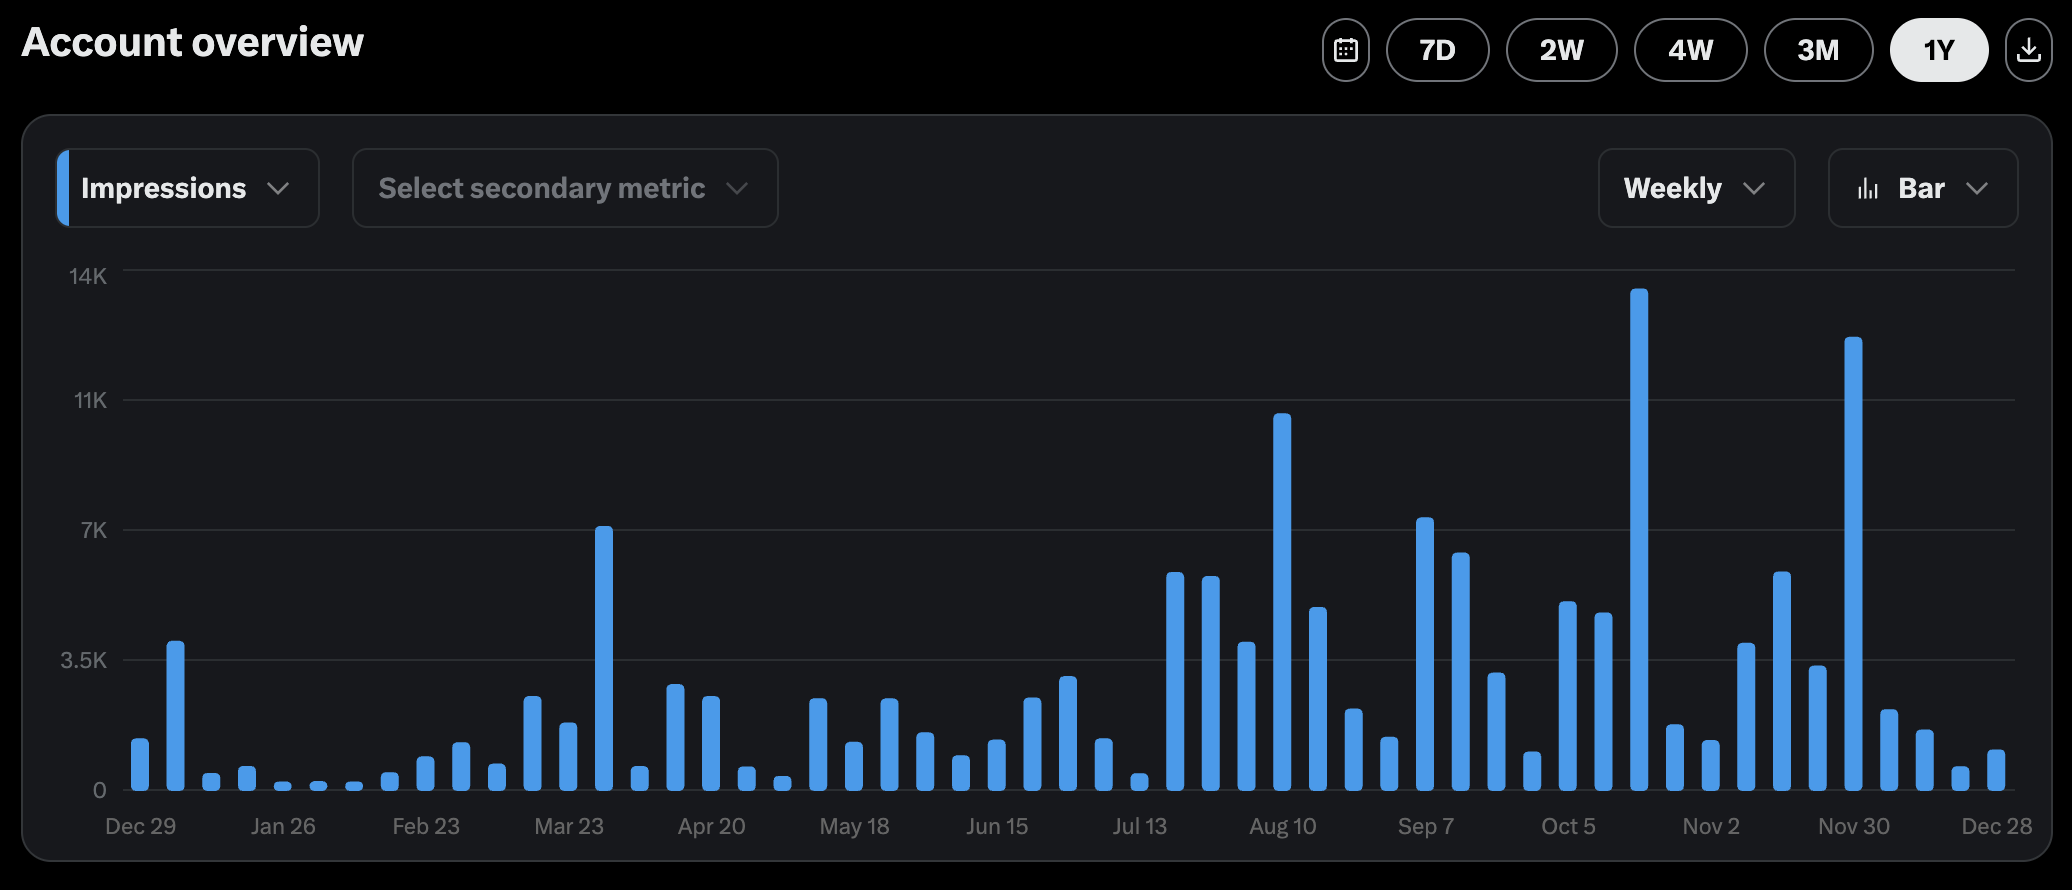Expand the Bar chart type chevron
The height and width of the screenshot is (890, 2072).
[x=1976, y=189]
